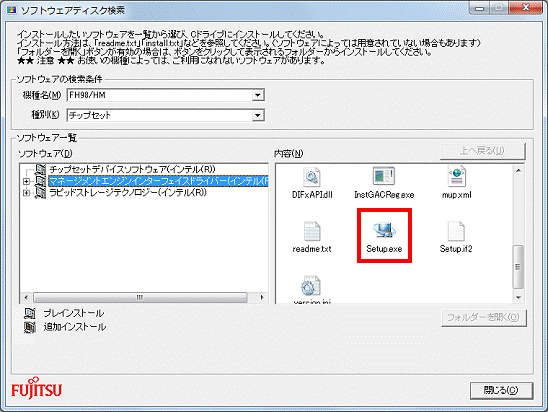This screenshot has height=412, width=548.
Task: Select チップセットデバイスソフトウェア(インテル(R)) entry
Action: coord(132,169)
